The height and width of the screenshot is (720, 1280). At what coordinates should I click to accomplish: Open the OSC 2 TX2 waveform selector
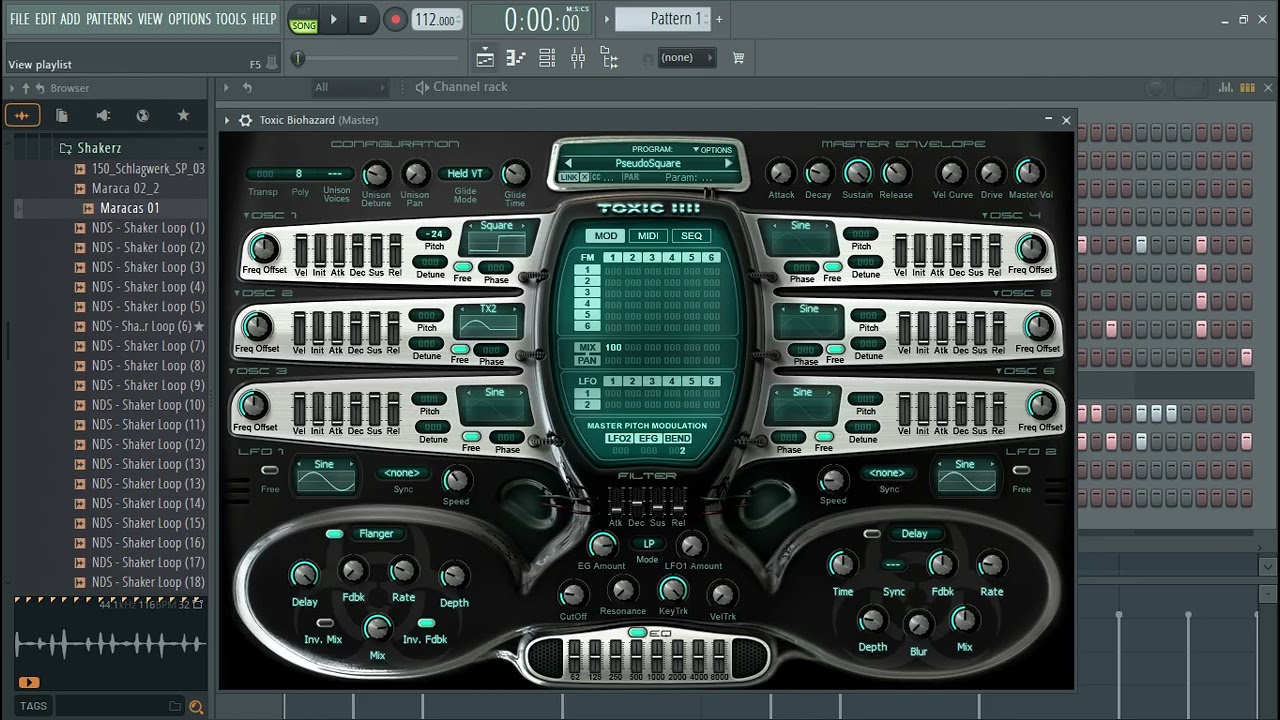(488, 322)
